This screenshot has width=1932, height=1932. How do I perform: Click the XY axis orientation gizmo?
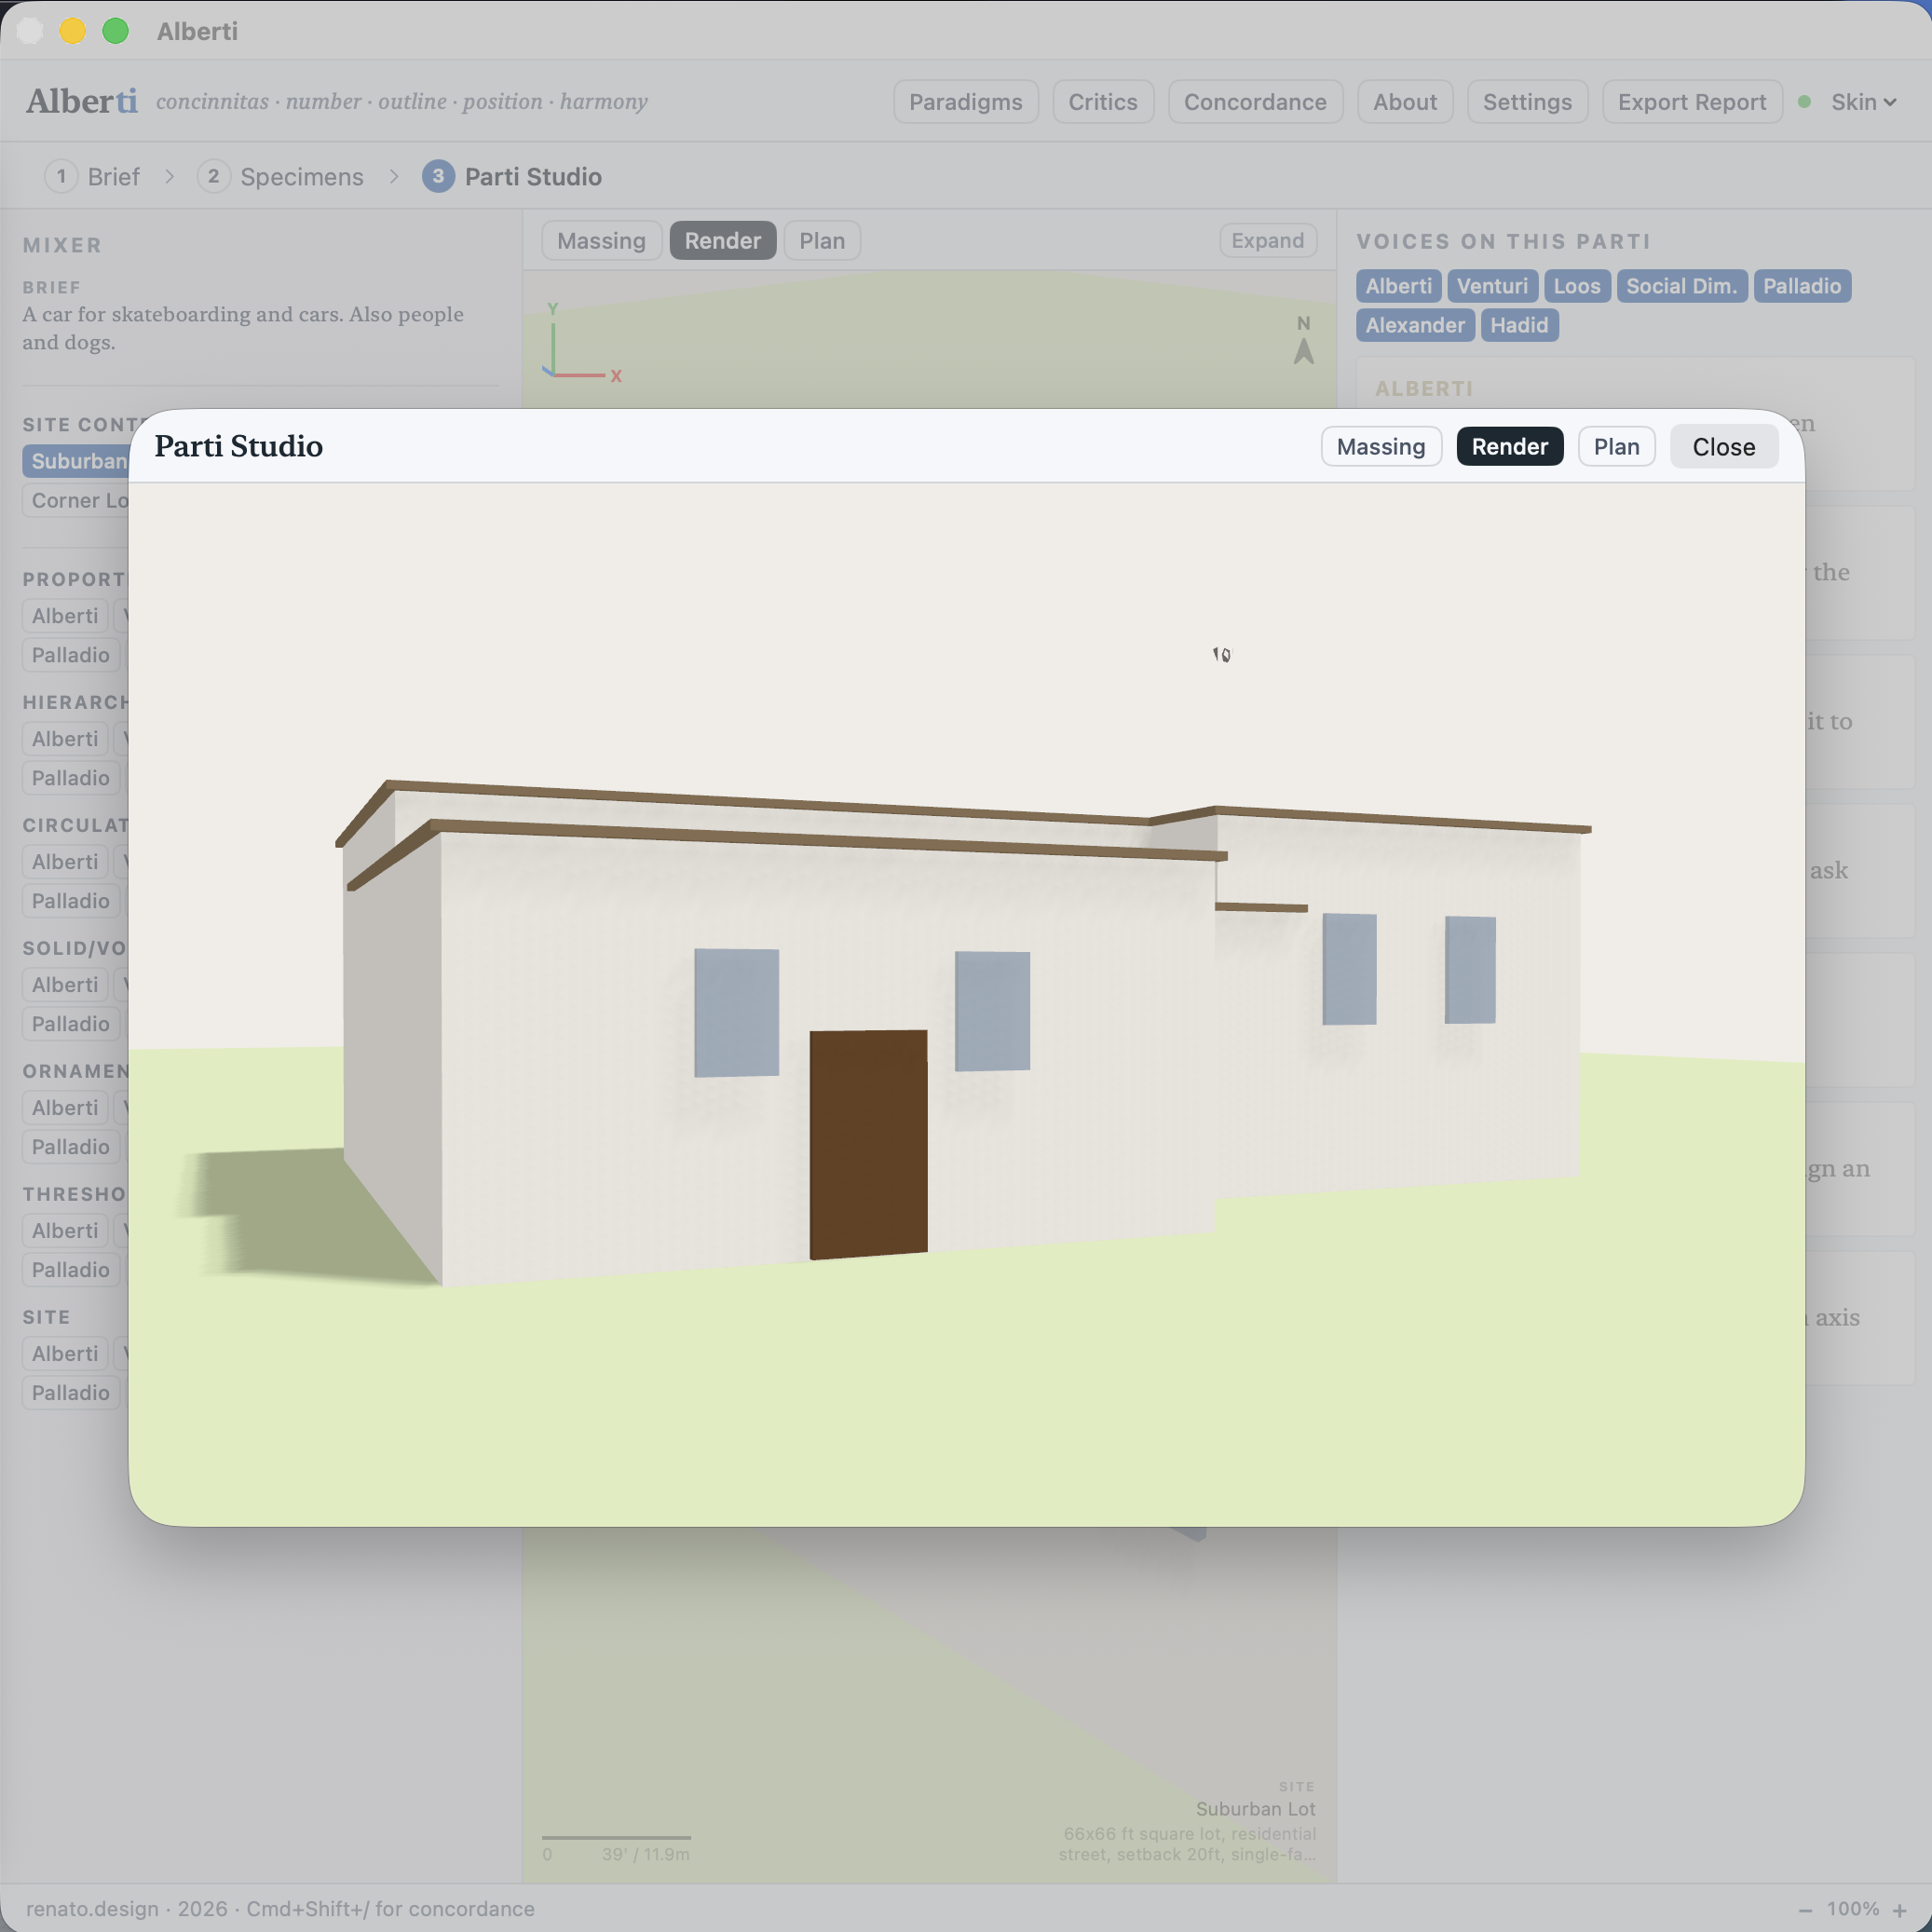(578, 340)
